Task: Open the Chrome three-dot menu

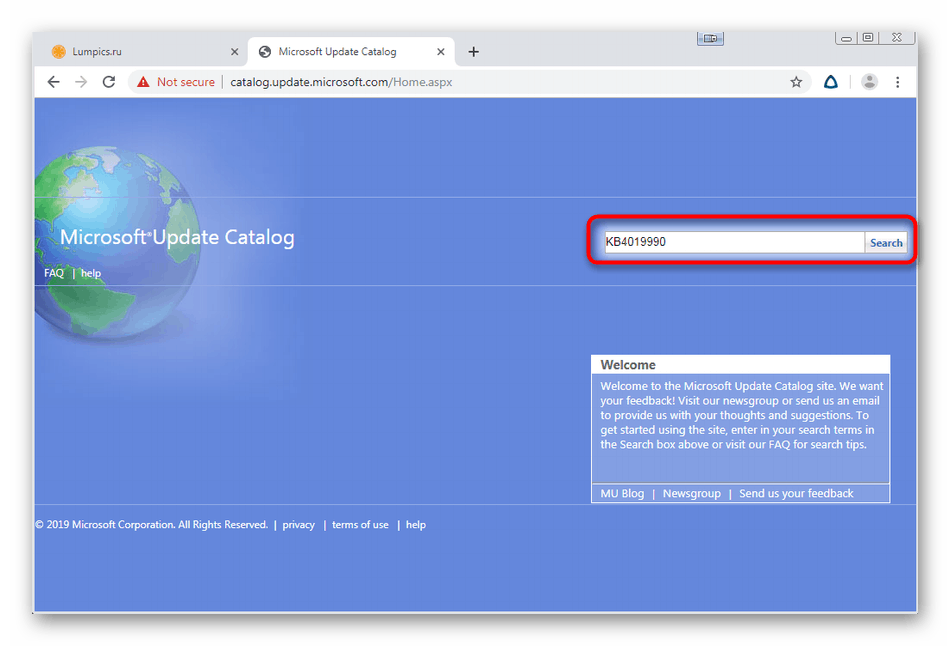Action: pyautogui.click(x=898, y=82)
